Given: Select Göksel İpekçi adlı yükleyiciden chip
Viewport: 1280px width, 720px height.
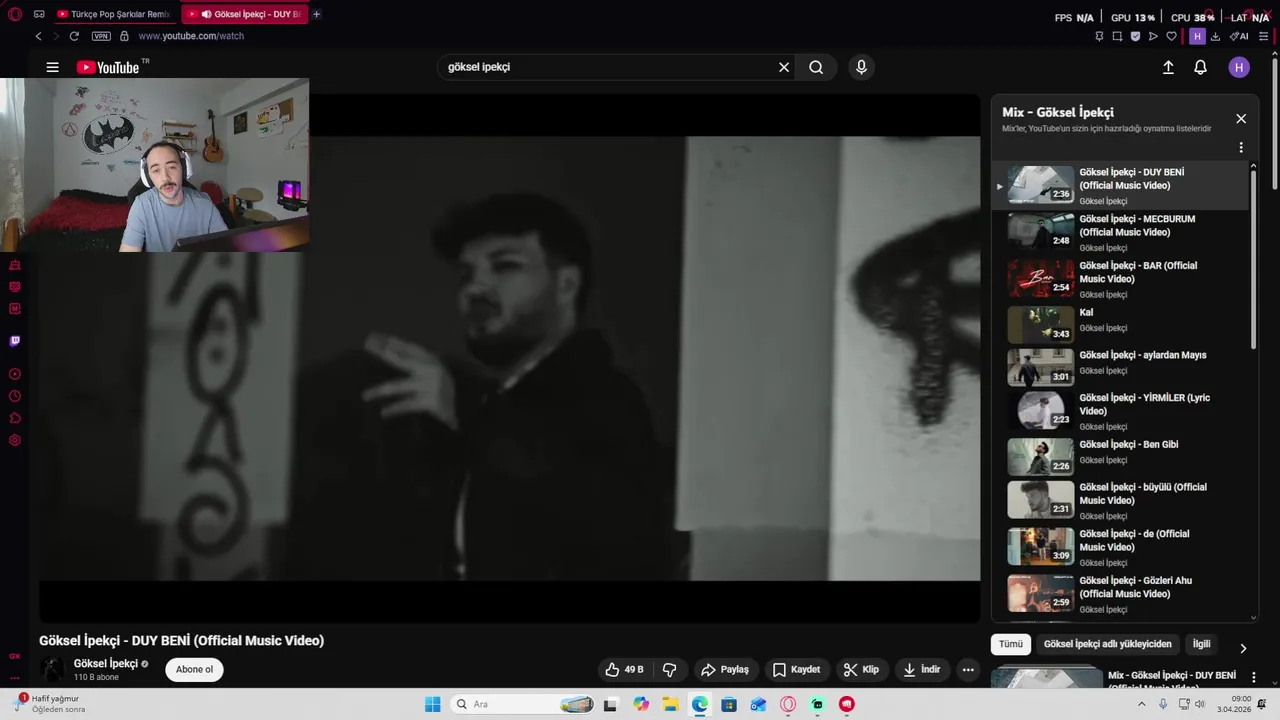Looking at the screenshot, I should tap(1107, 644).
